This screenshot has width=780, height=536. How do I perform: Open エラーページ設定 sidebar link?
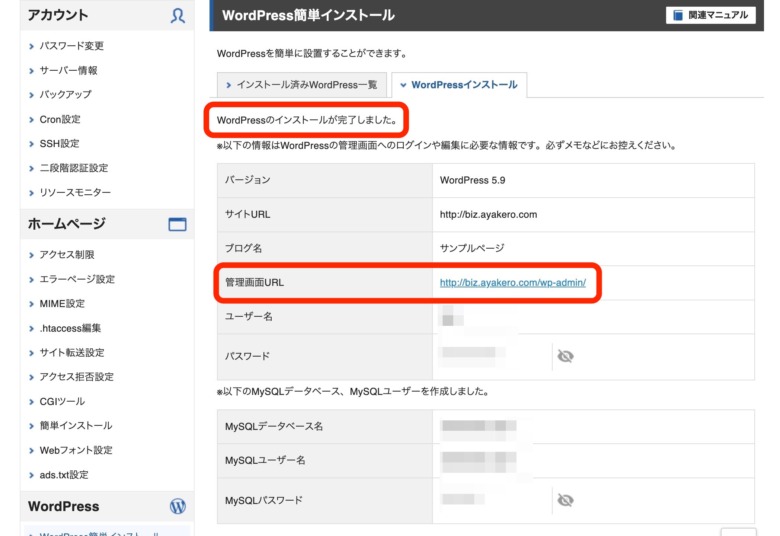(77, 279)
